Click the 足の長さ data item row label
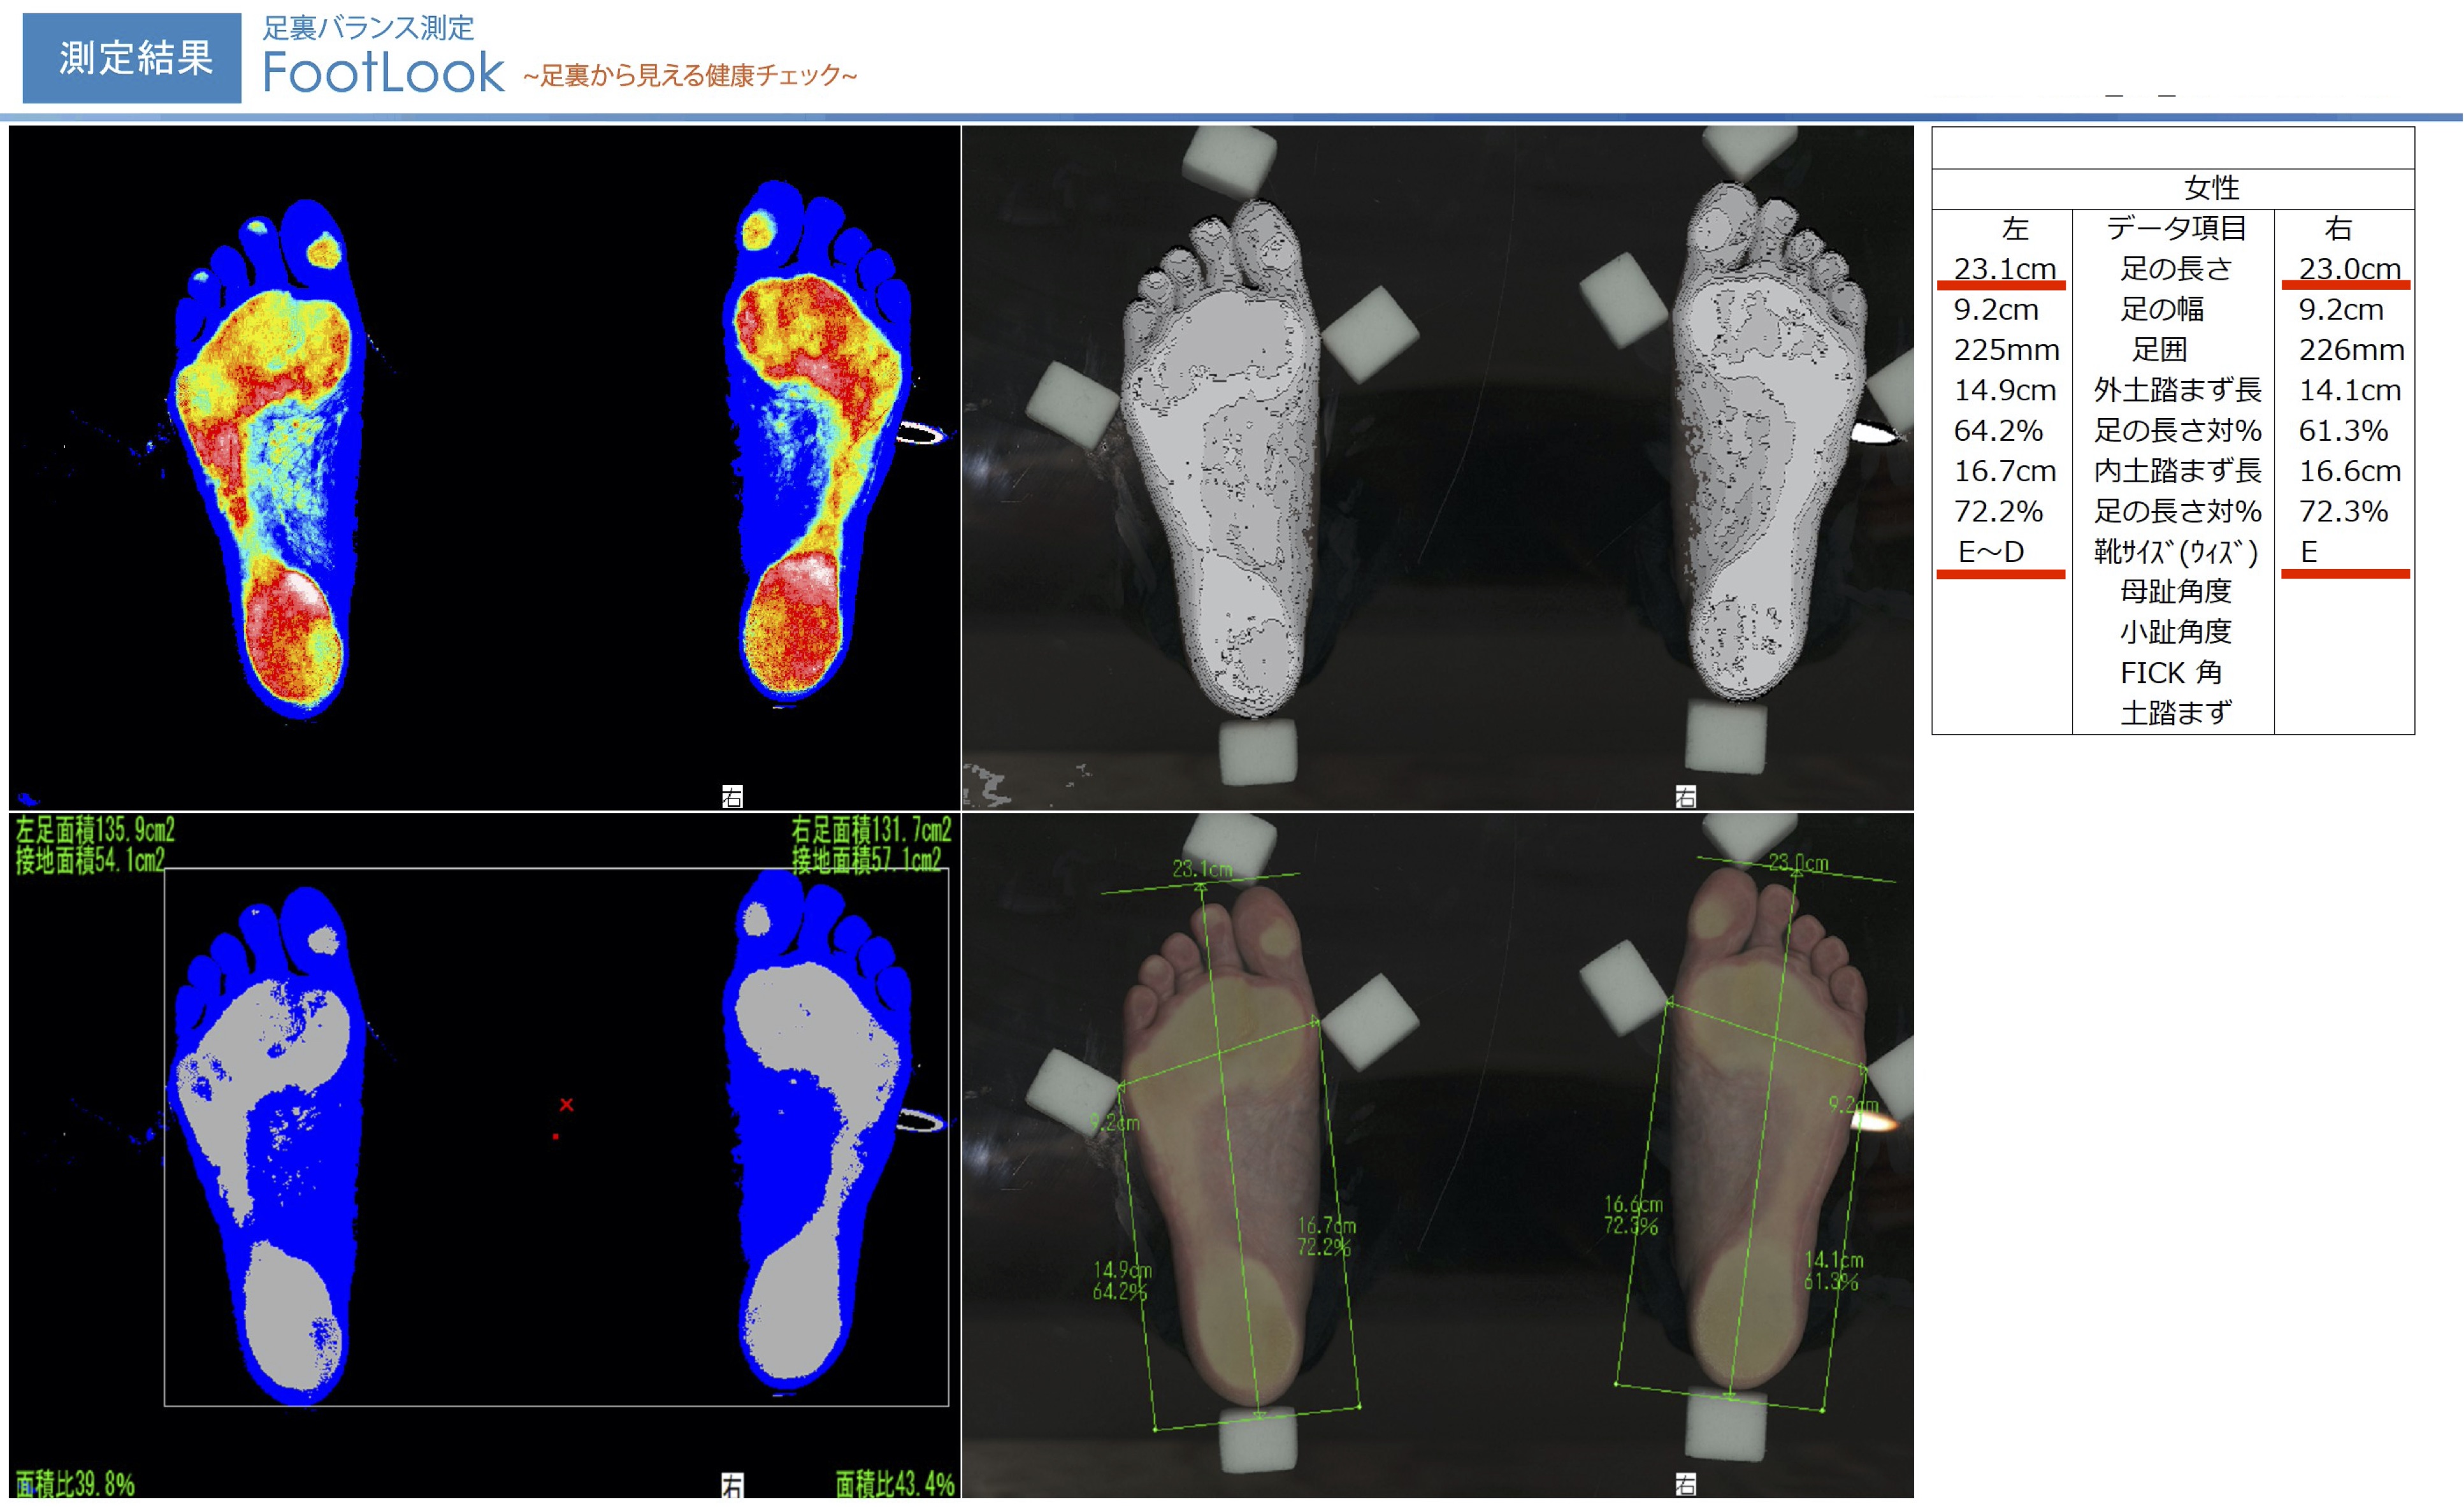This screenshot has height=1507, width=2464. point(2176,269)
